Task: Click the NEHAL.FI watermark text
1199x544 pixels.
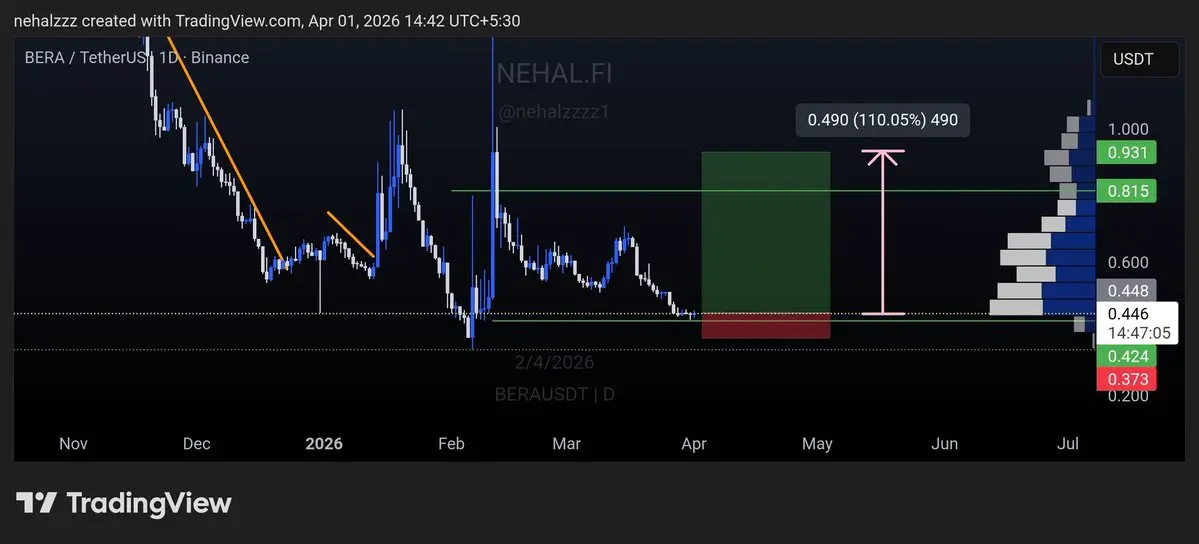Action: 554,74
